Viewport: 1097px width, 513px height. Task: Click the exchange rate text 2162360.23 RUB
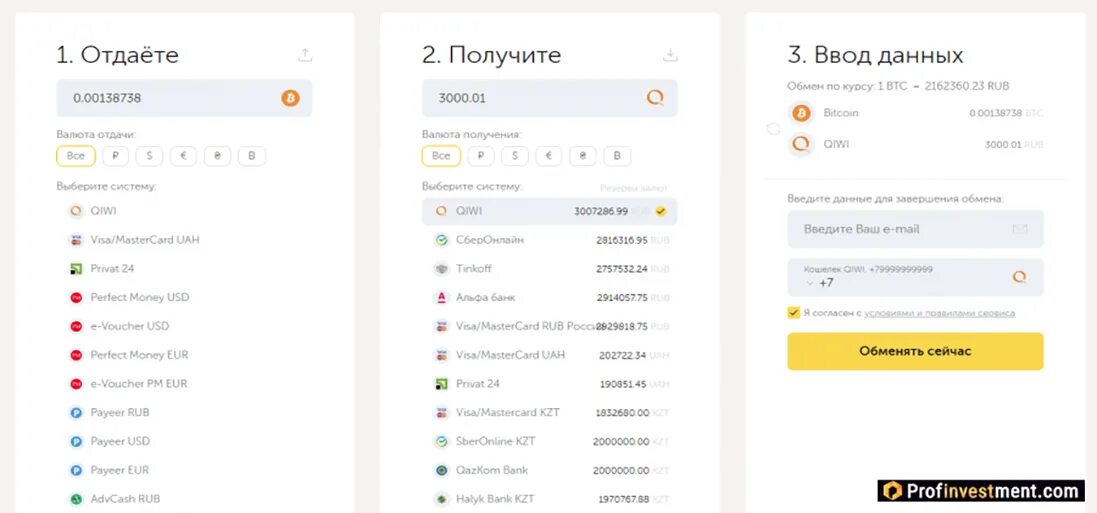pyautogui.click(x=967, y=86)
